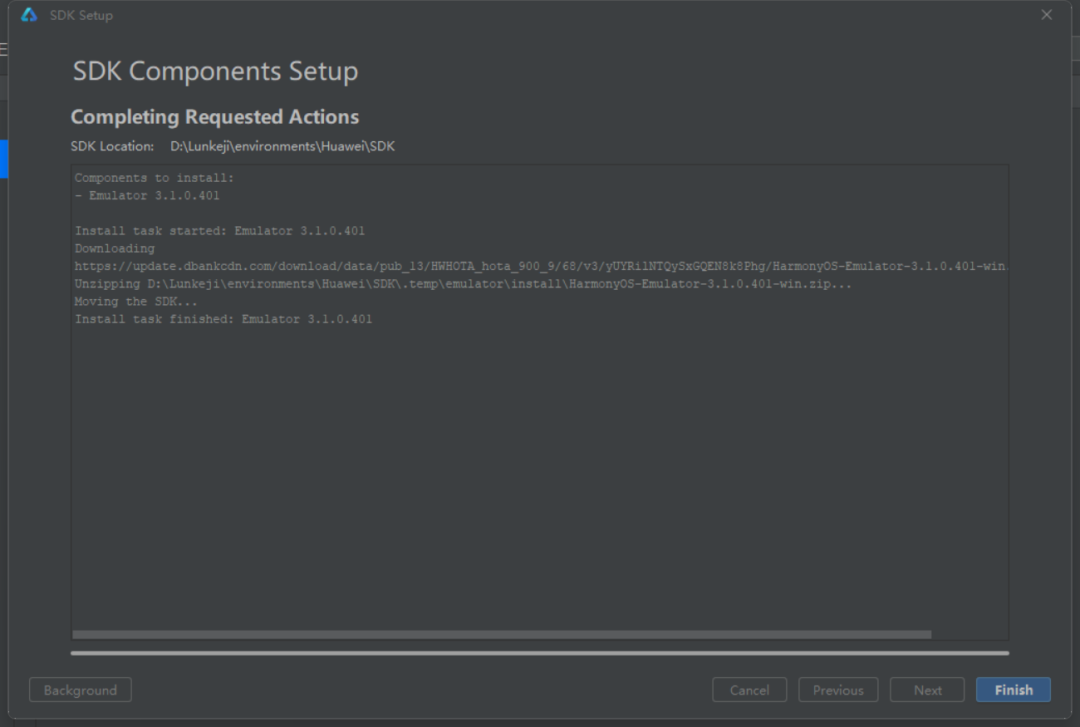This screenshot has height=727, width=1080.
Task: Click the Completing Requested Actions subheading
Action: pos(214,117)
